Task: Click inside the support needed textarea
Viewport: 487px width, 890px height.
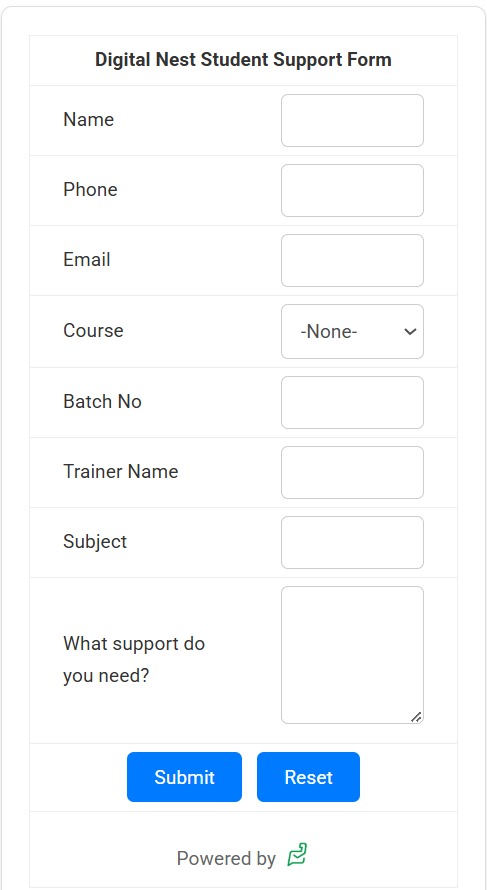Action: pyautogui.click(x=352, y=655)
